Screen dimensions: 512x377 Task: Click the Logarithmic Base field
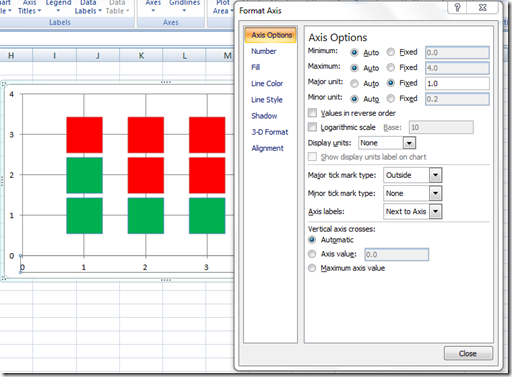(441, 127)
